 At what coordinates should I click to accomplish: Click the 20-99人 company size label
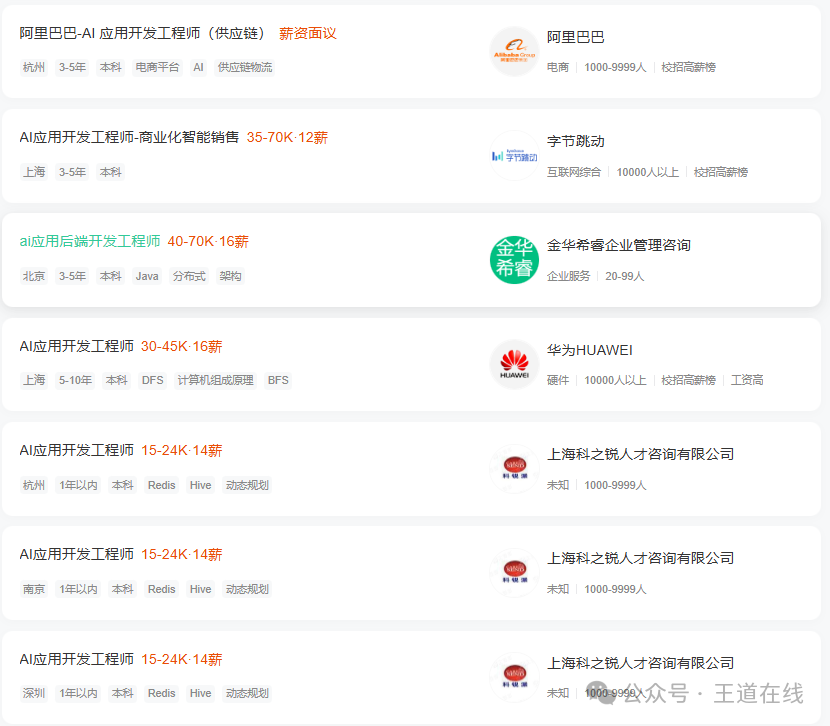pos(625,276)
